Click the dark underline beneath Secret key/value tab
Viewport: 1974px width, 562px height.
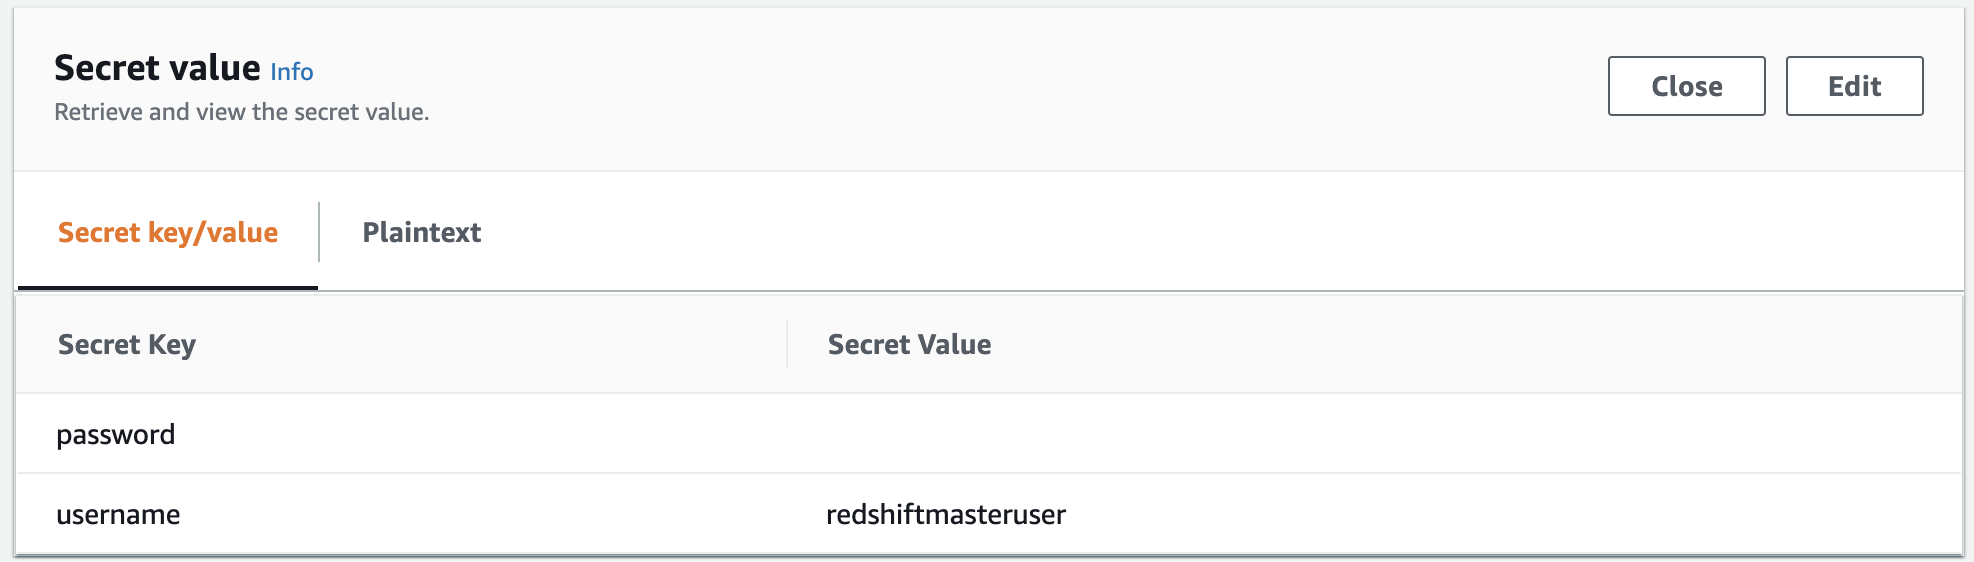point(168,288)
